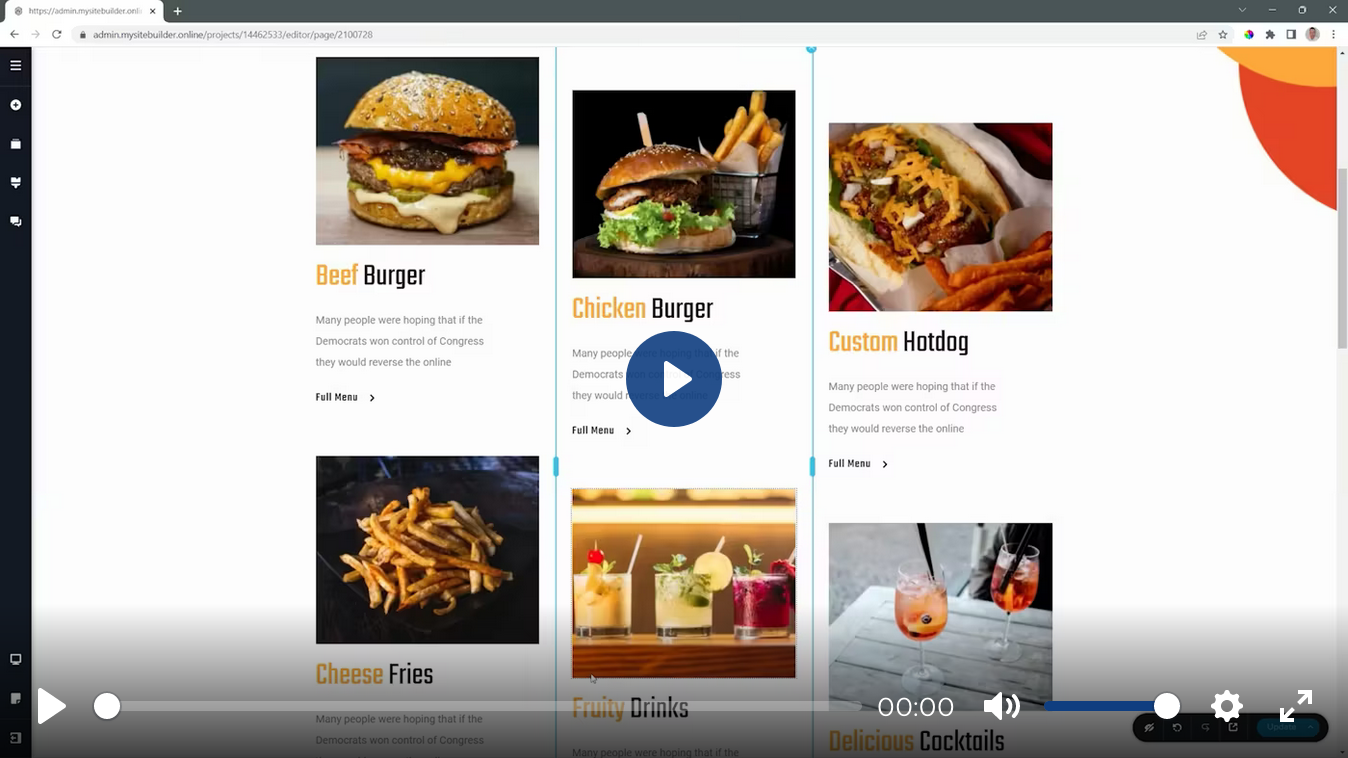Image resolution: width=1348 pixels, height=758 pixels.
Task: Toggle the browser side panel
Action: click(1291, 34)
